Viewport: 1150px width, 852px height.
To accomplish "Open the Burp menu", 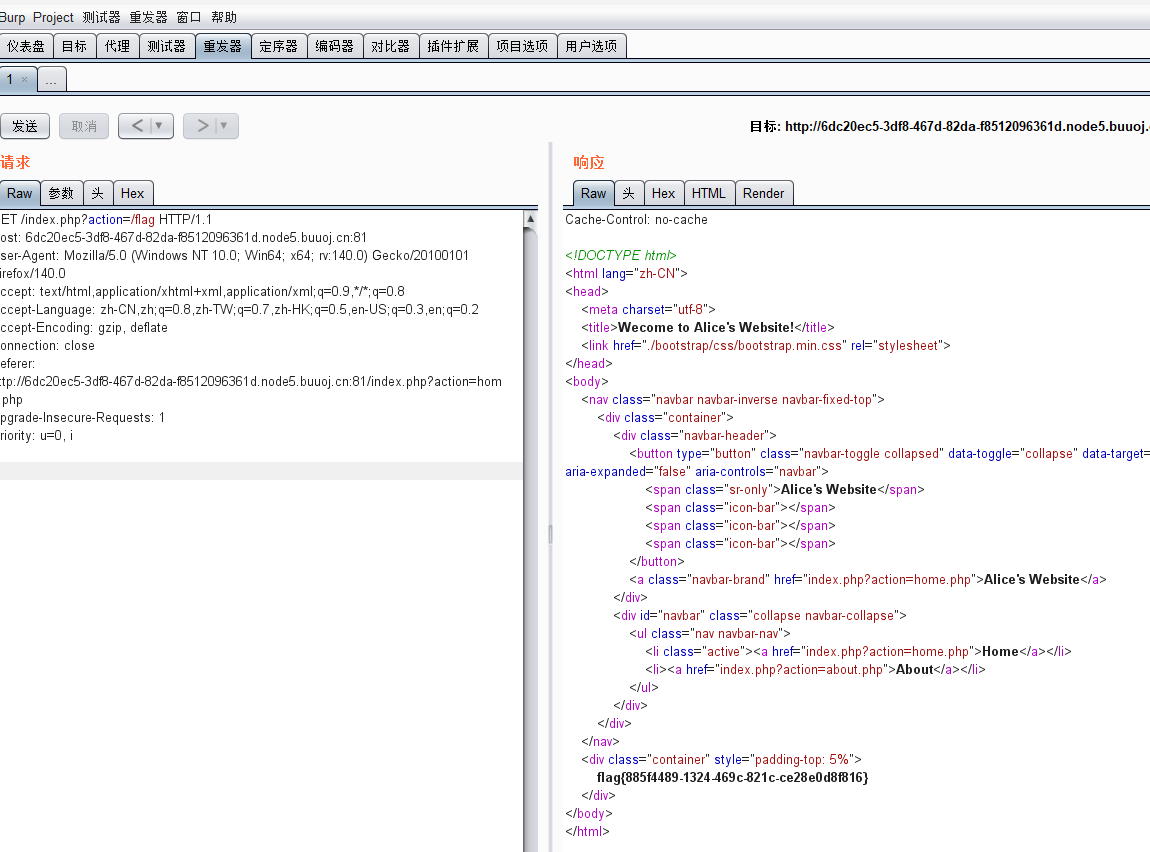I will (x=12, y=17).
